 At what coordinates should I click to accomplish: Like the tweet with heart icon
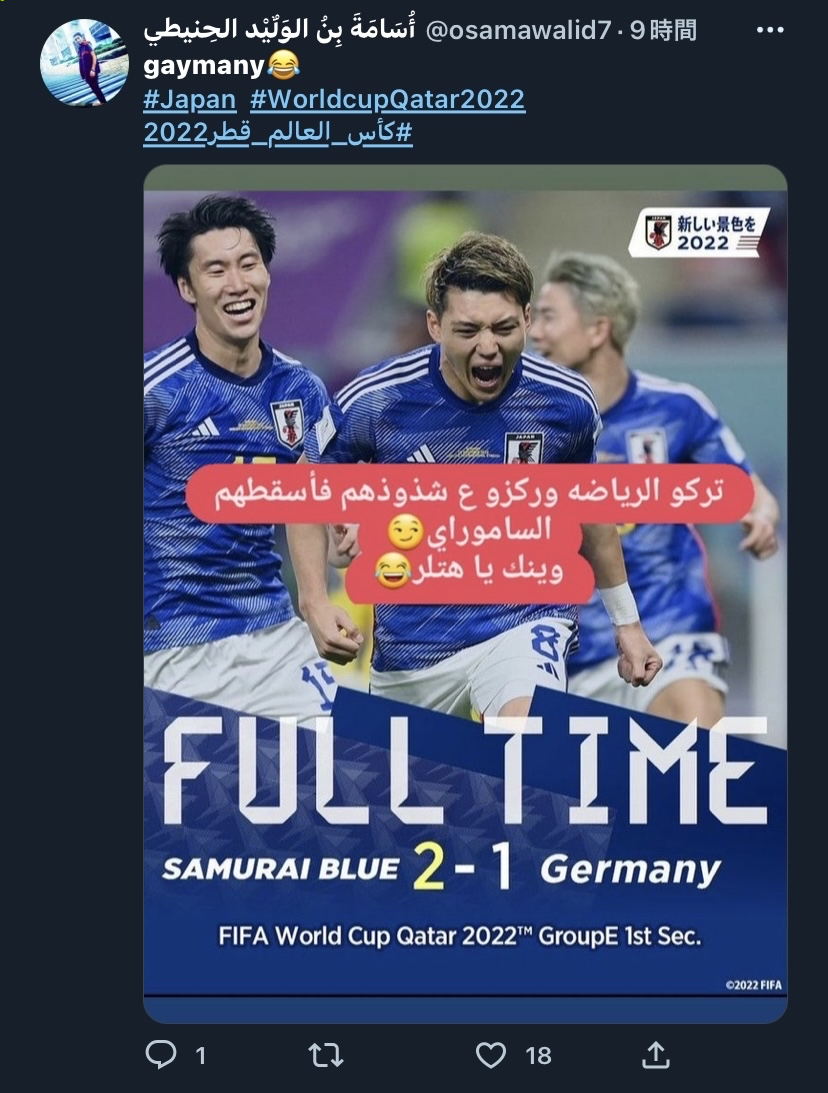tap(491, 1055)
